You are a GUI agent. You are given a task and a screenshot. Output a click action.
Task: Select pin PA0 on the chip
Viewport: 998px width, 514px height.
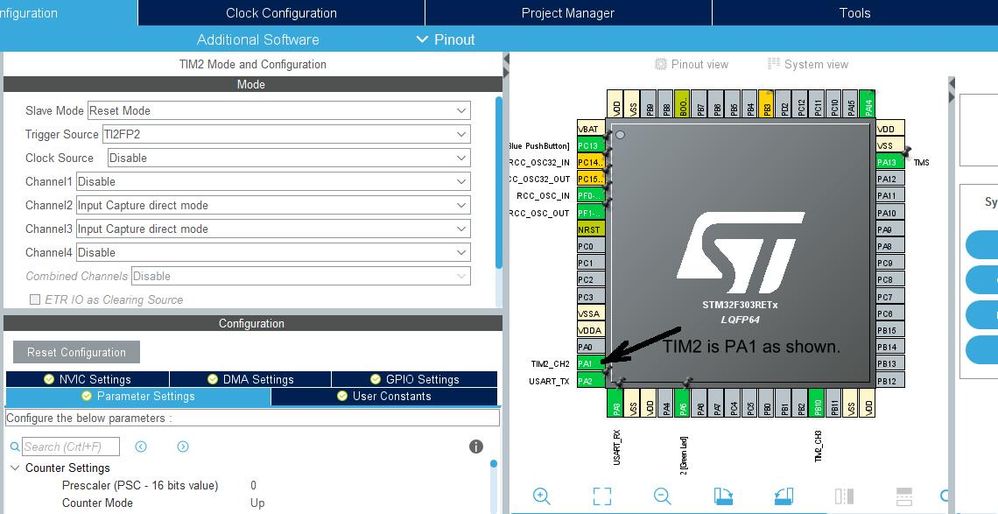pos(591,347)
